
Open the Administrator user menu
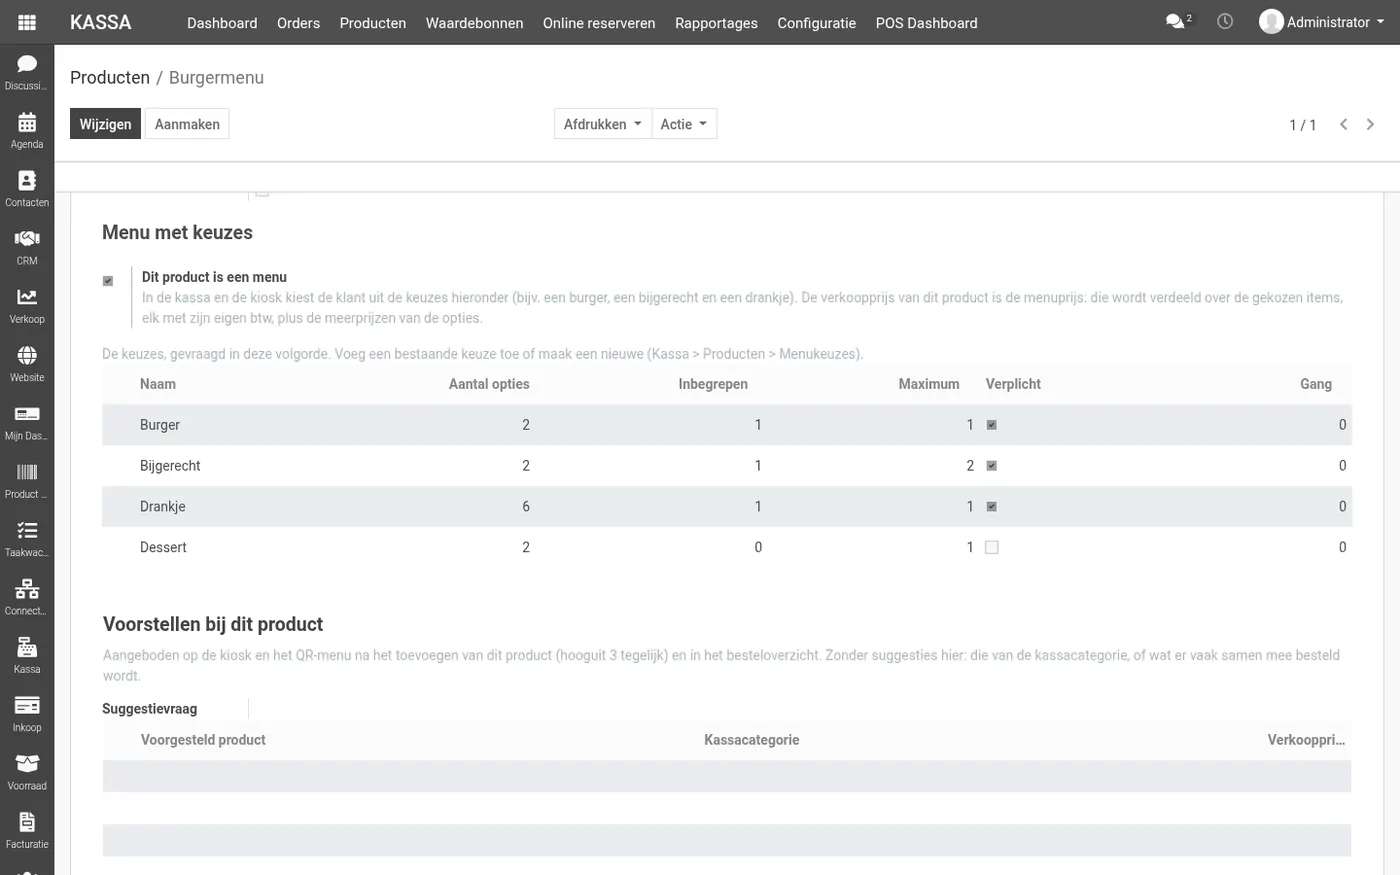coord(1322,22)
